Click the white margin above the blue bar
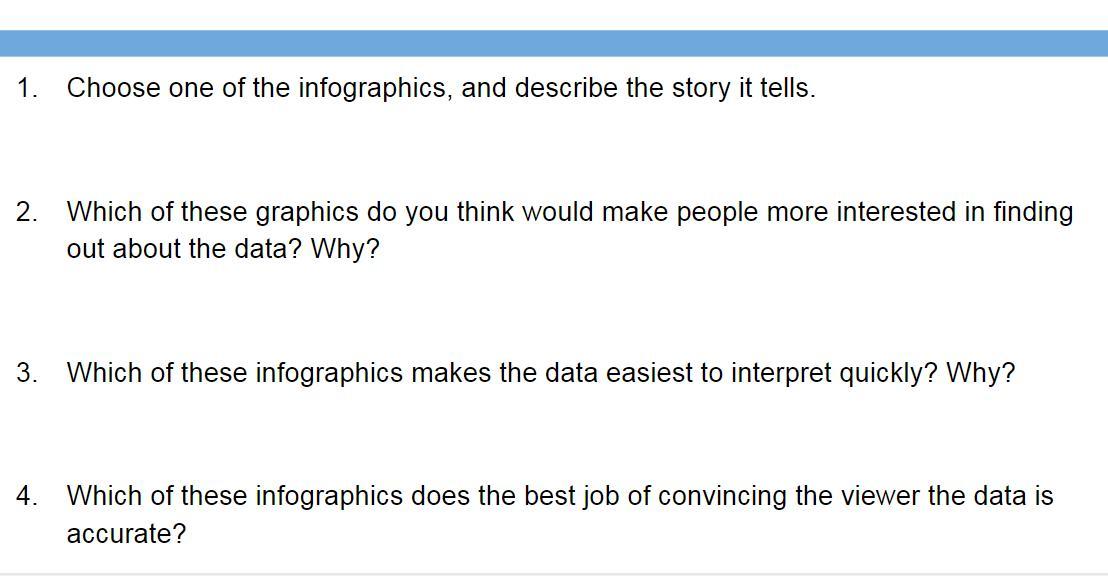 click(x=554, y=14)
